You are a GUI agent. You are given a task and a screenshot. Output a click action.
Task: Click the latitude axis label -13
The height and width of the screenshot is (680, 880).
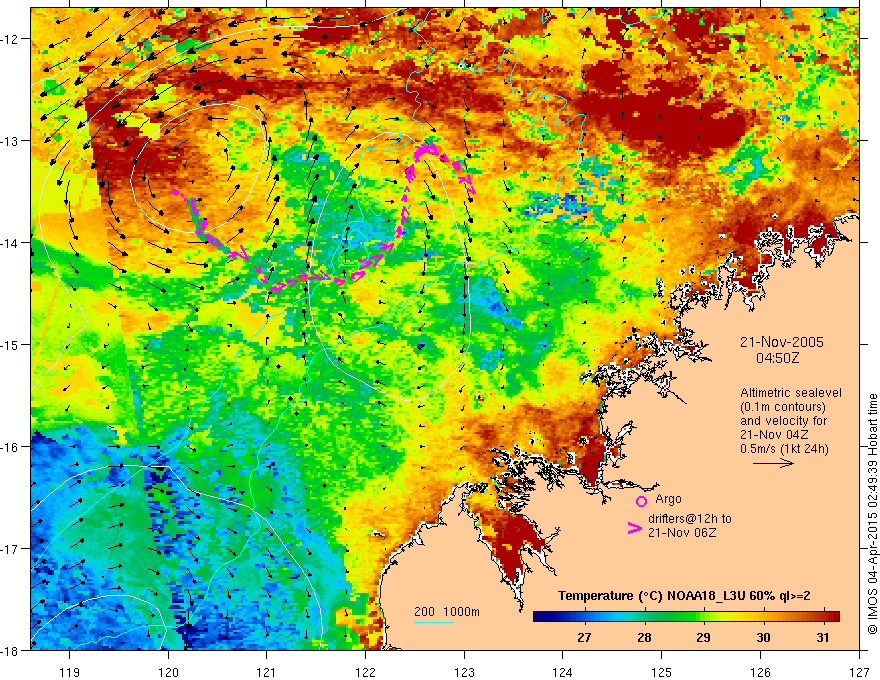[x=11, y=141]
